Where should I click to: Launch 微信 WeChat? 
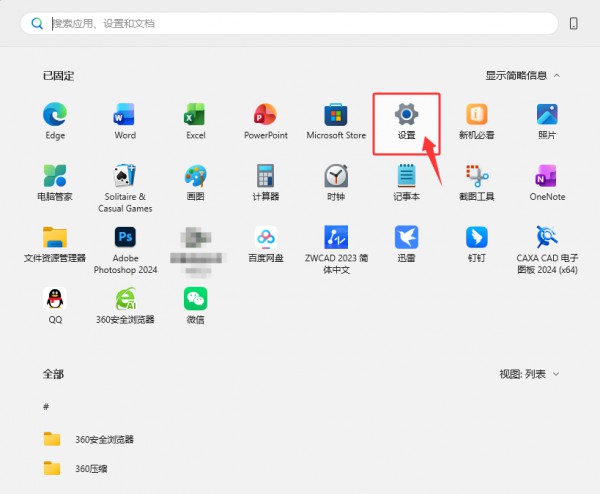[196, 306]
